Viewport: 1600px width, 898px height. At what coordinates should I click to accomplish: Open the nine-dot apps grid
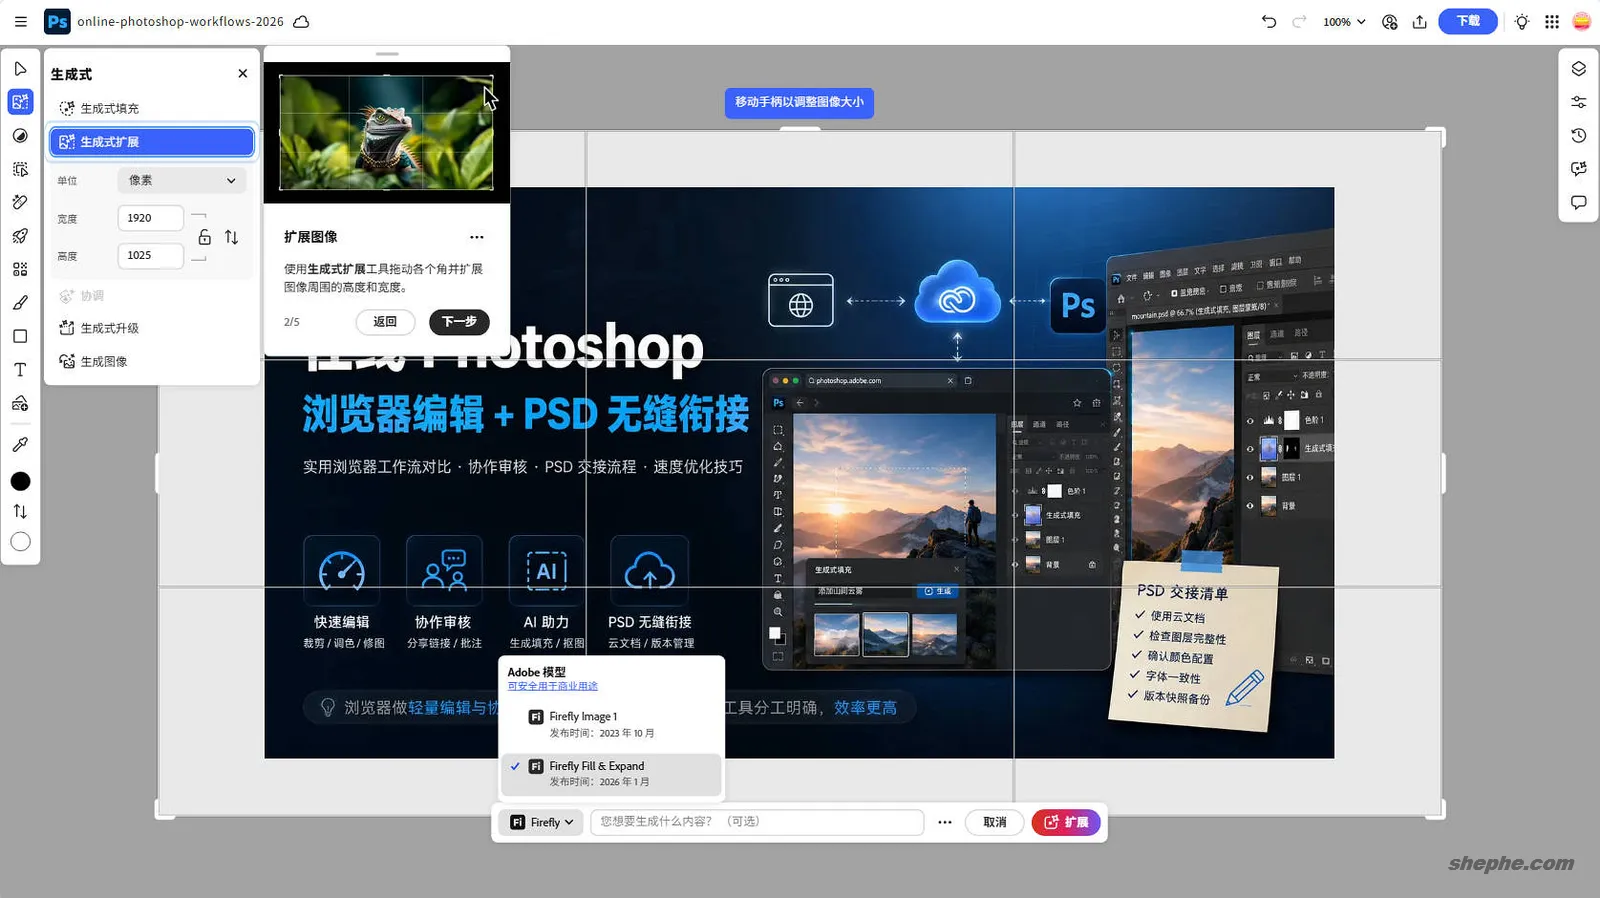click(1552, 21)
